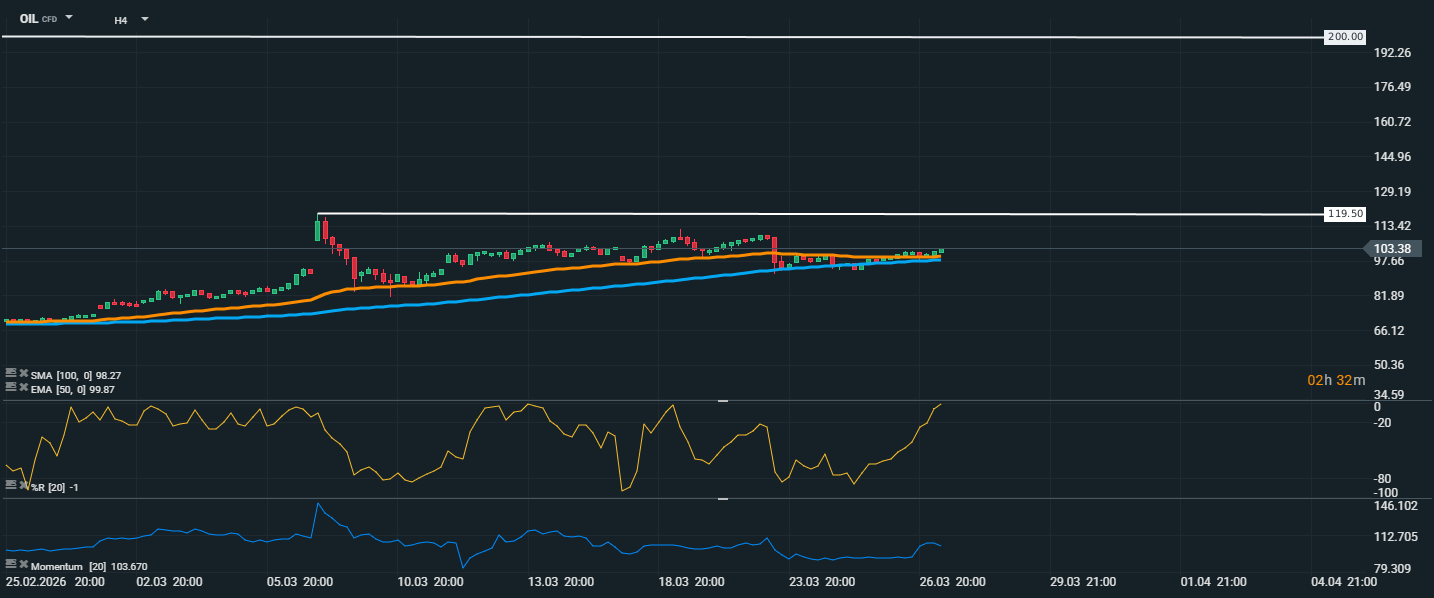Close the %R indicator panel
1434x598 pixels.
(23, 484)
